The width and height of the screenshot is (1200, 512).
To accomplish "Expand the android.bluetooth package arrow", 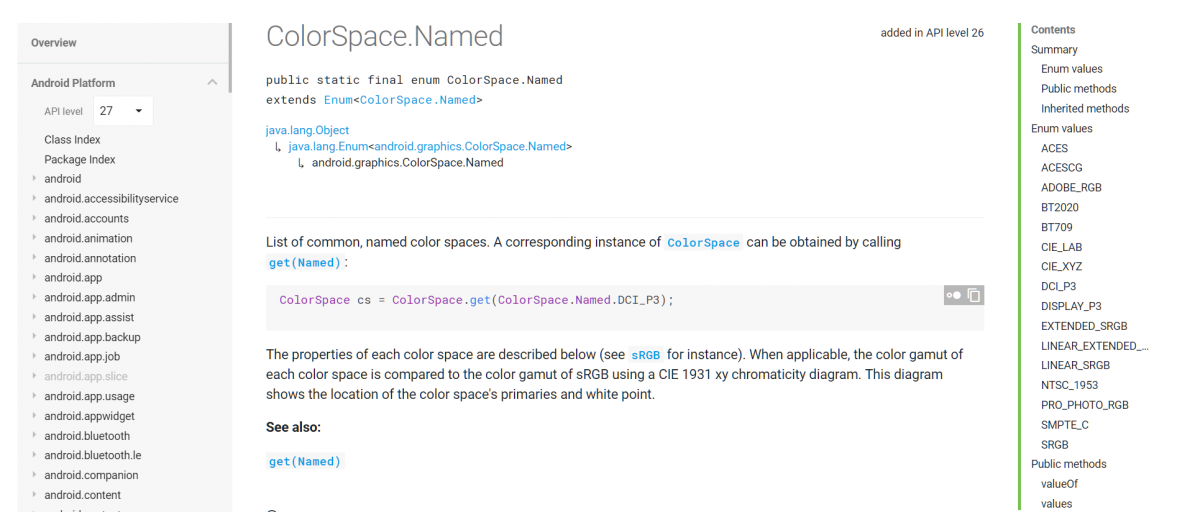I will coord(35,436).
